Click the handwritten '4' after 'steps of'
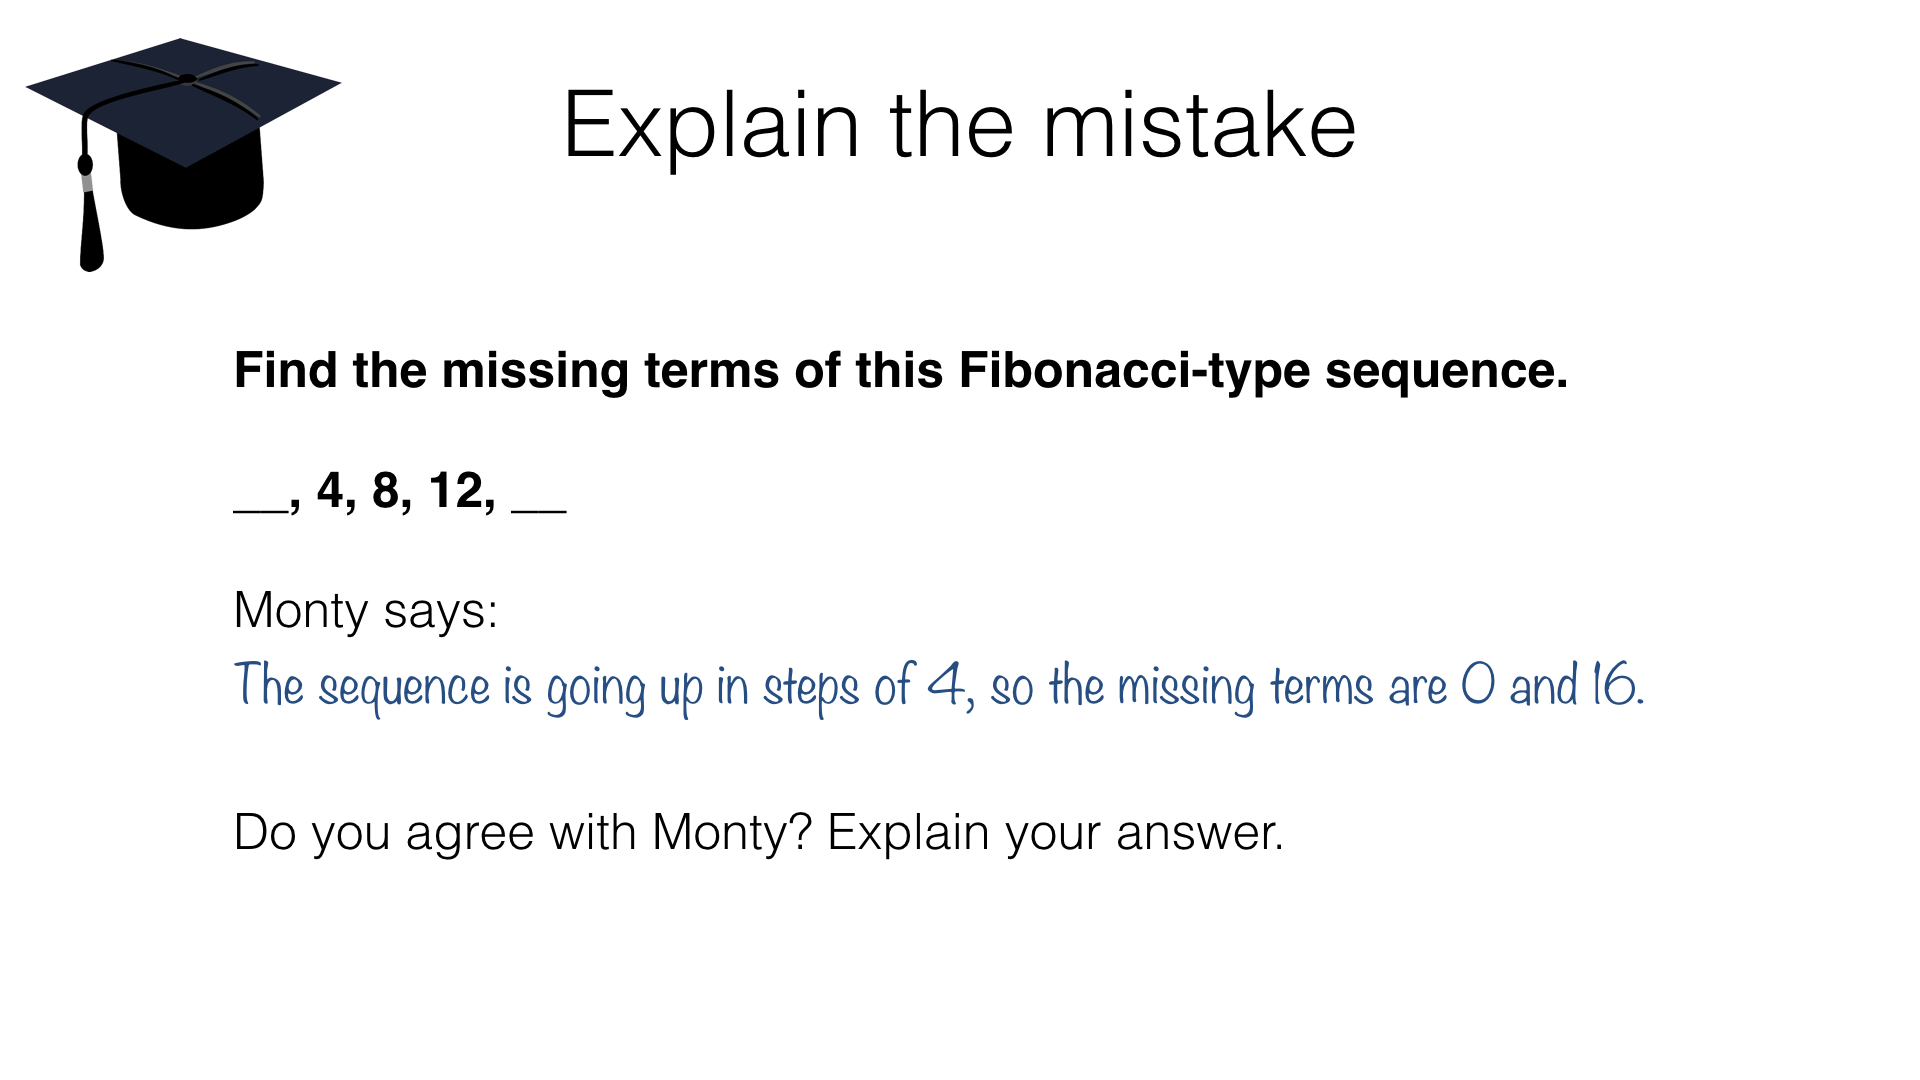The image size is (1920, 1080). (x=945, y=685)
